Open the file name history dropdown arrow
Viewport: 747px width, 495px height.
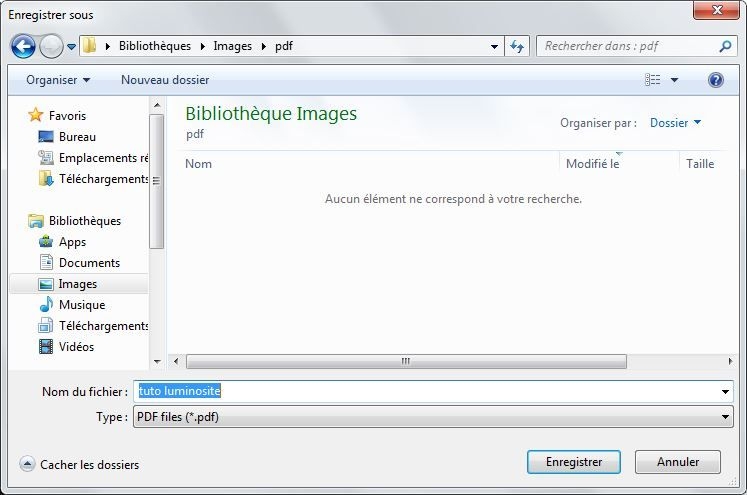pos(725,392)
